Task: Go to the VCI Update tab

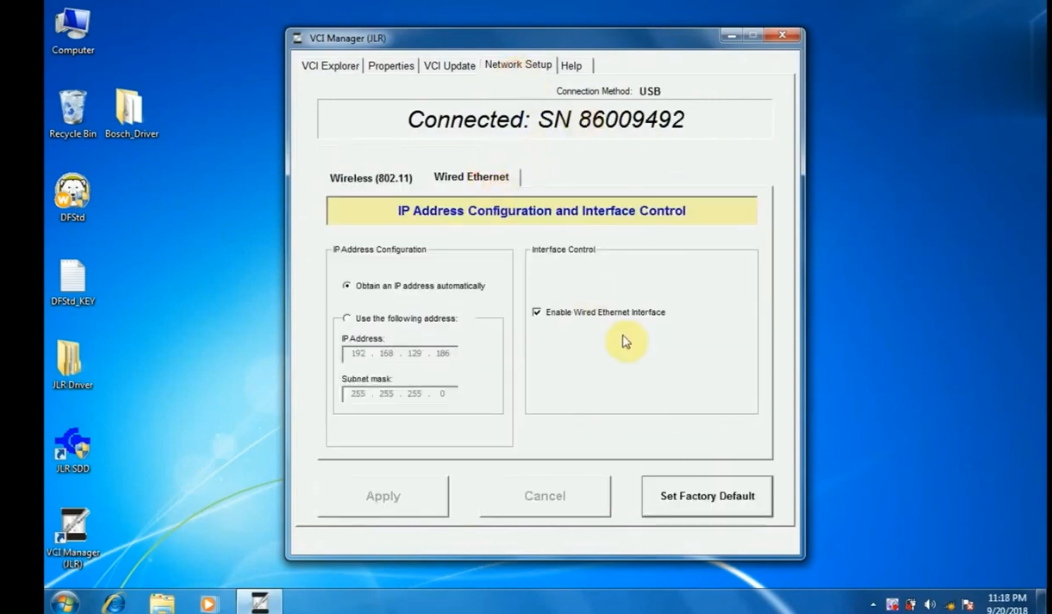Action: point(450,66)
